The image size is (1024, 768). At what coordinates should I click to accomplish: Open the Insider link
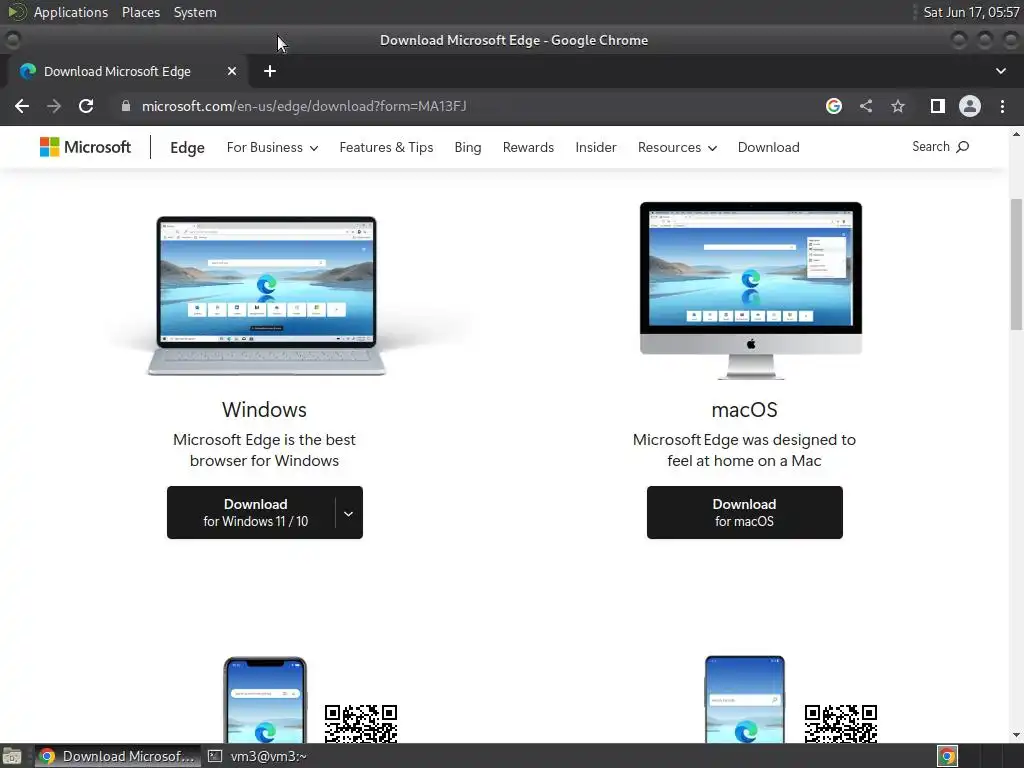pyautogui.click(x=596, y=148)
